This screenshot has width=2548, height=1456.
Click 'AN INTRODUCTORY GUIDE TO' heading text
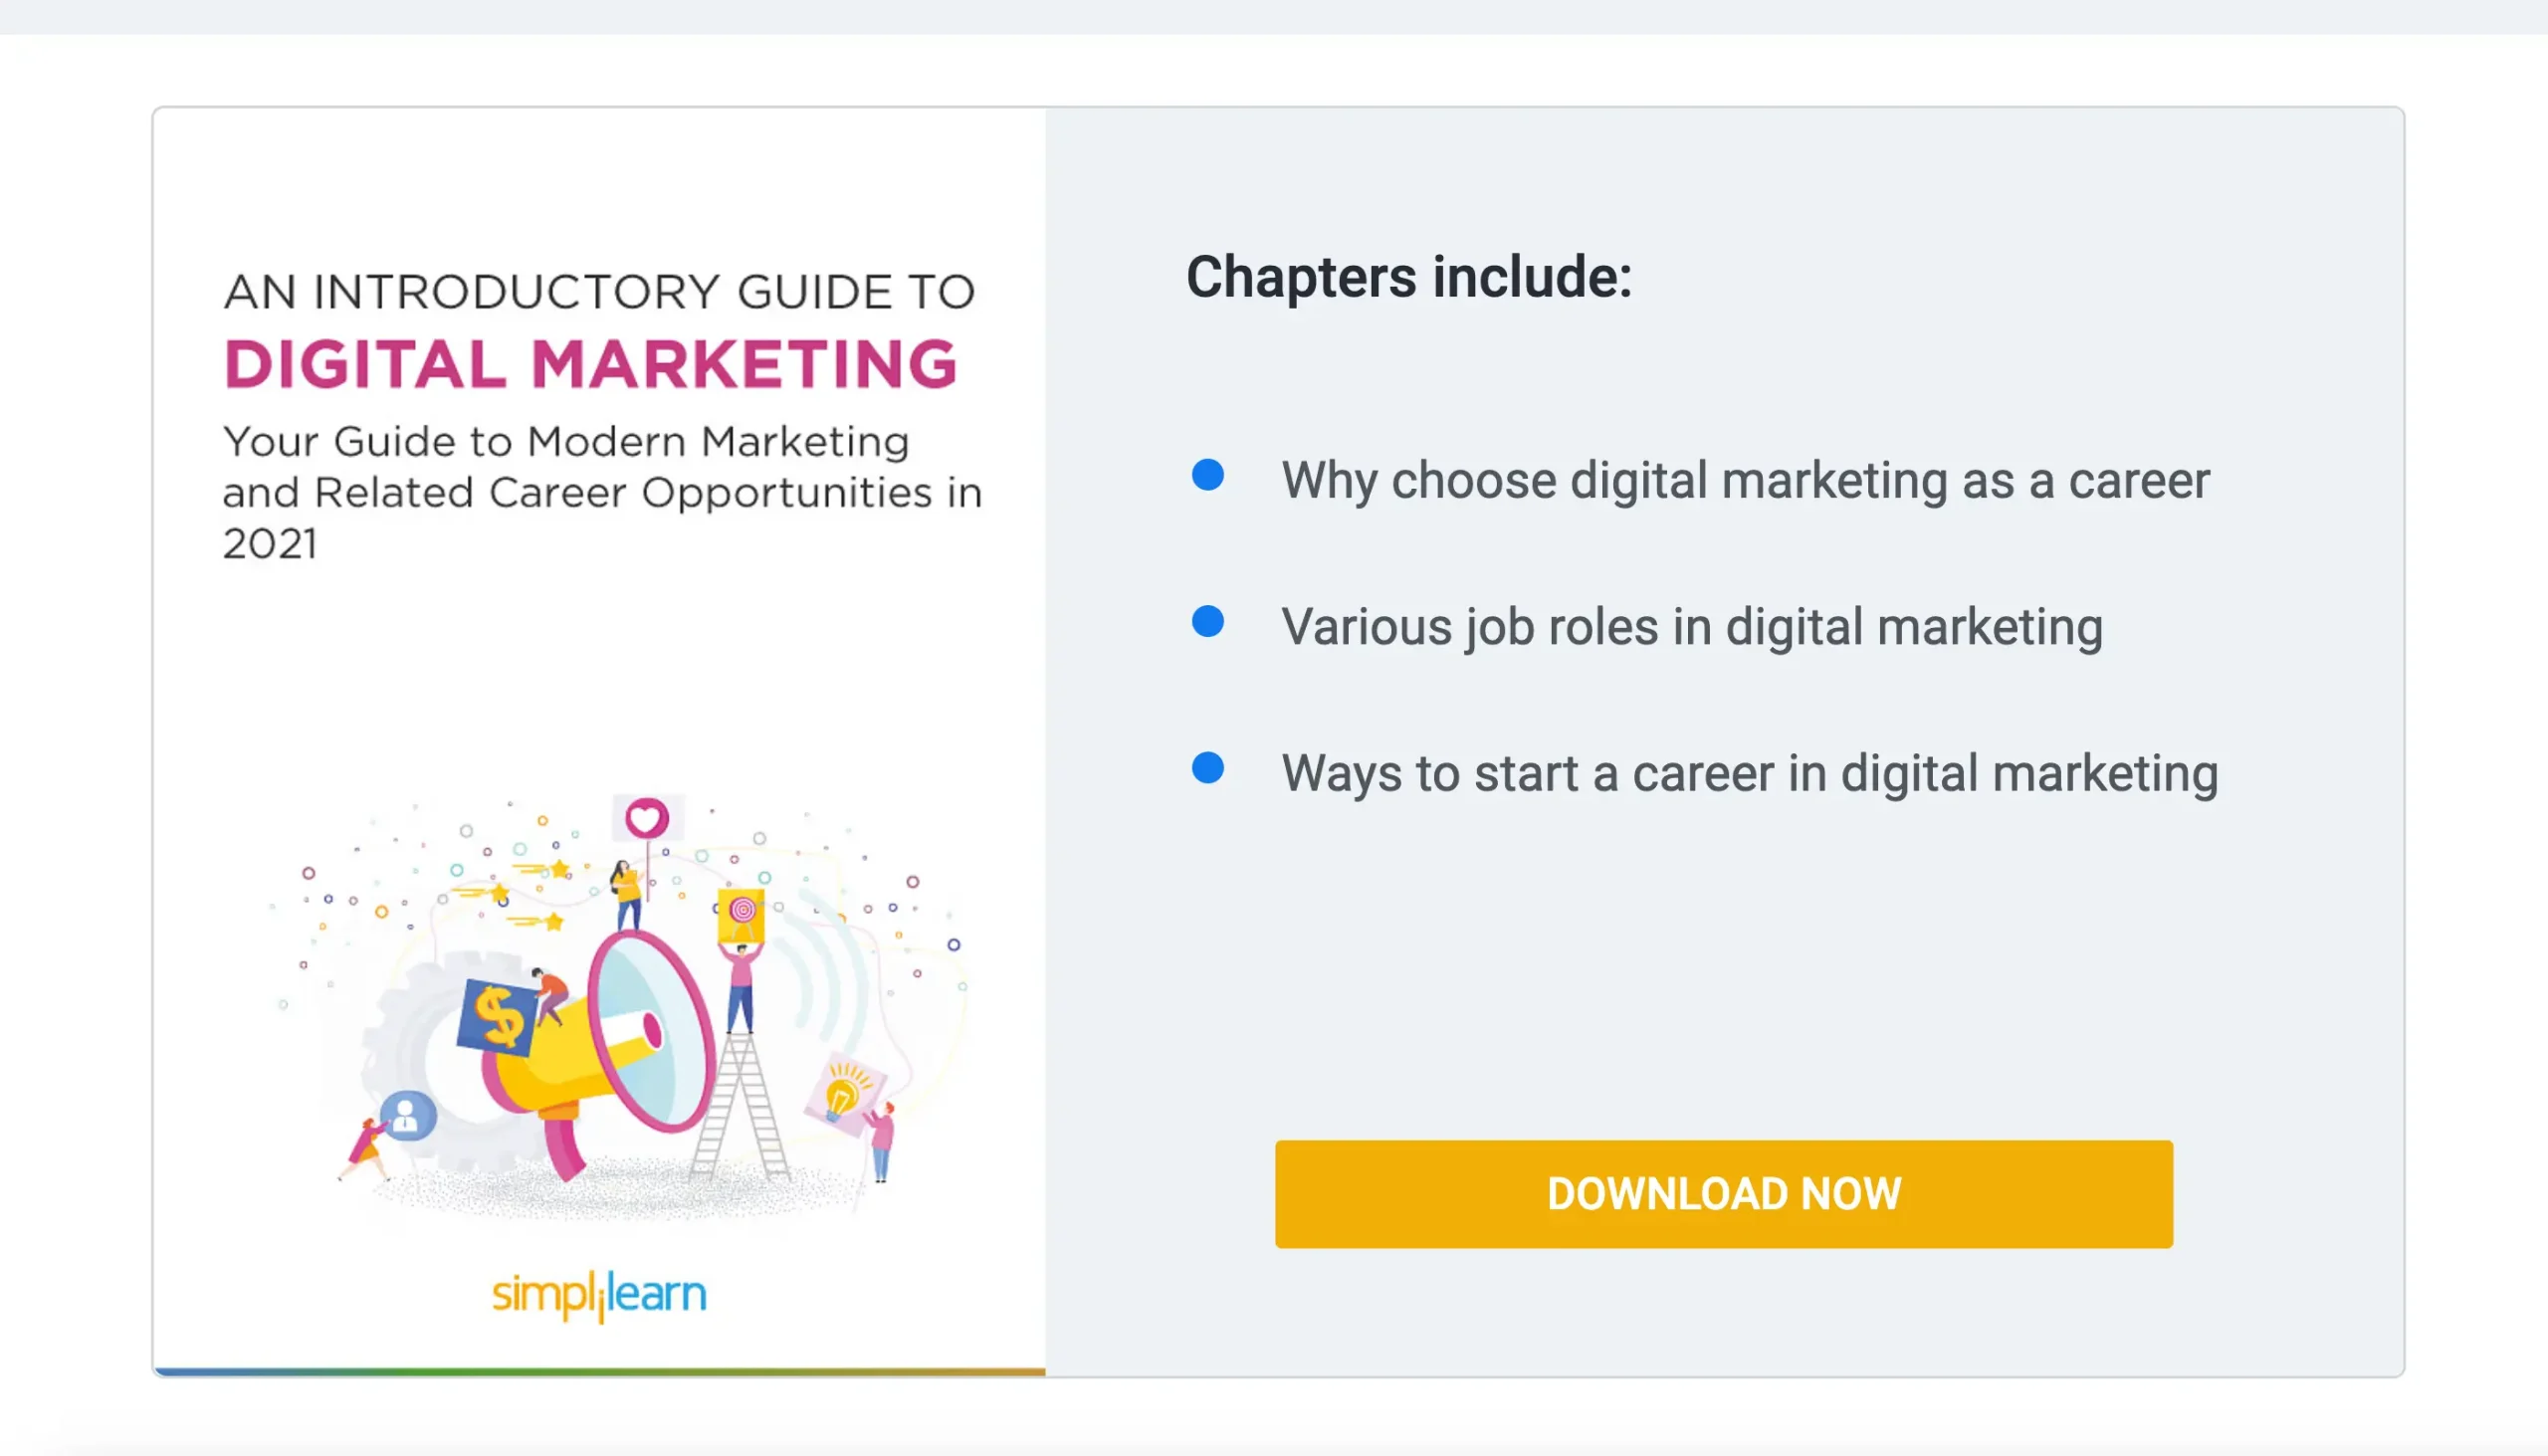(599, 292)
